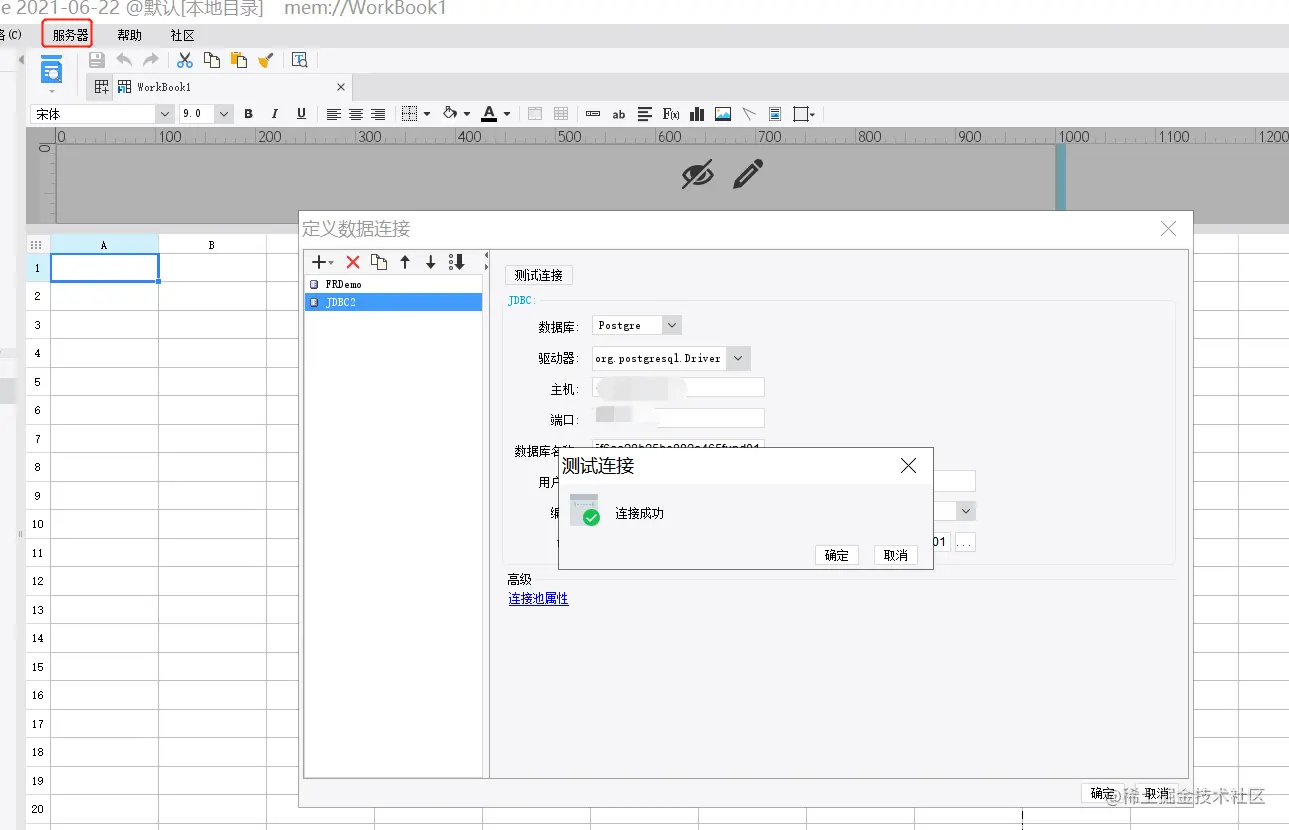The height and width of the screenshot is (830, 1289).
Task: Click the save icon in the toolbar
Action: point(97,60)
